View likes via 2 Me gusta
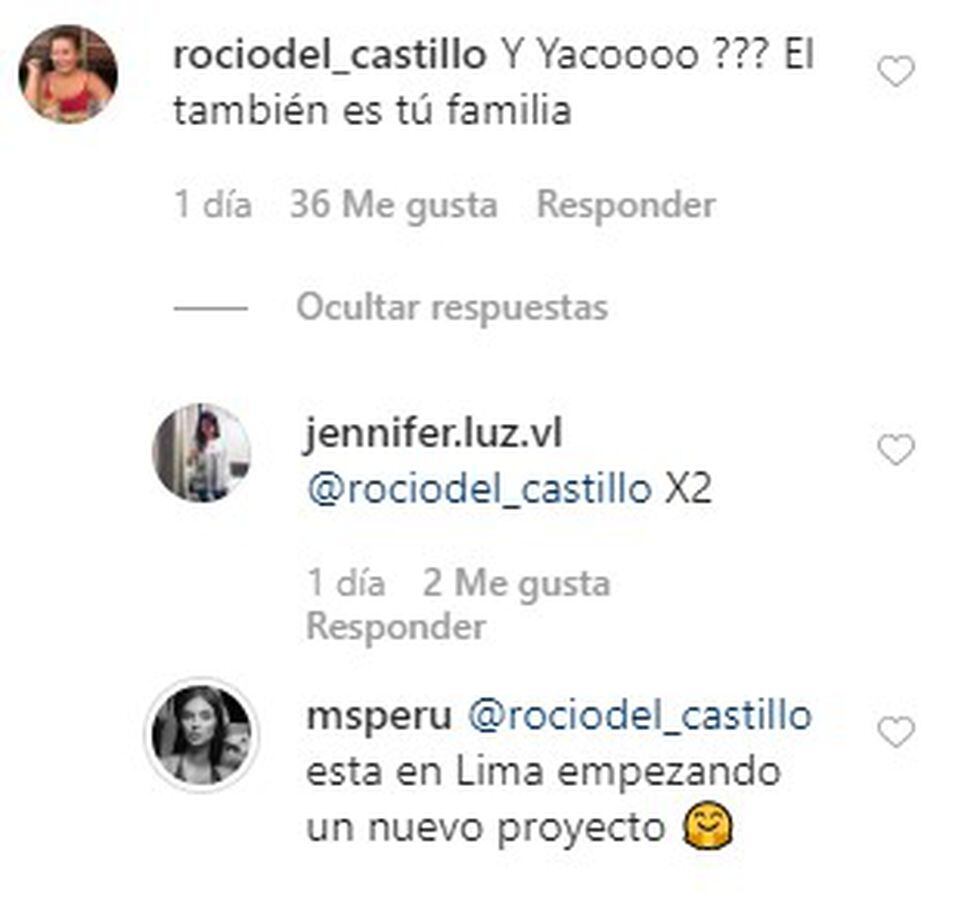Screen dimensions: 980x909 pyautogui.click(x=516, y=583)
